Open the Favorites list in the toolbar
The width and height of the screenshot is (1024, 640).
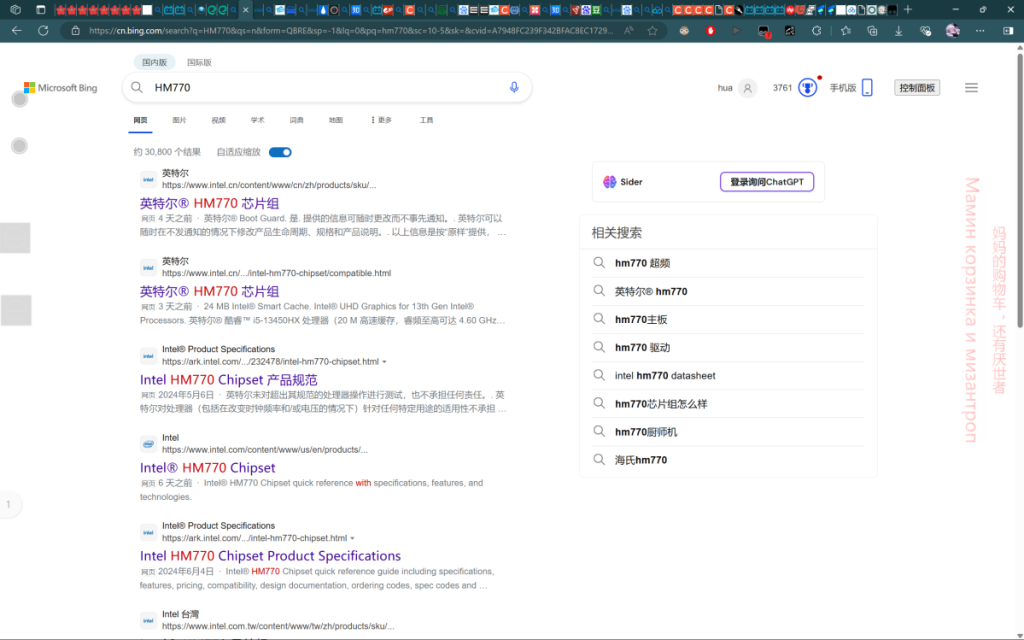click(846, 31)
